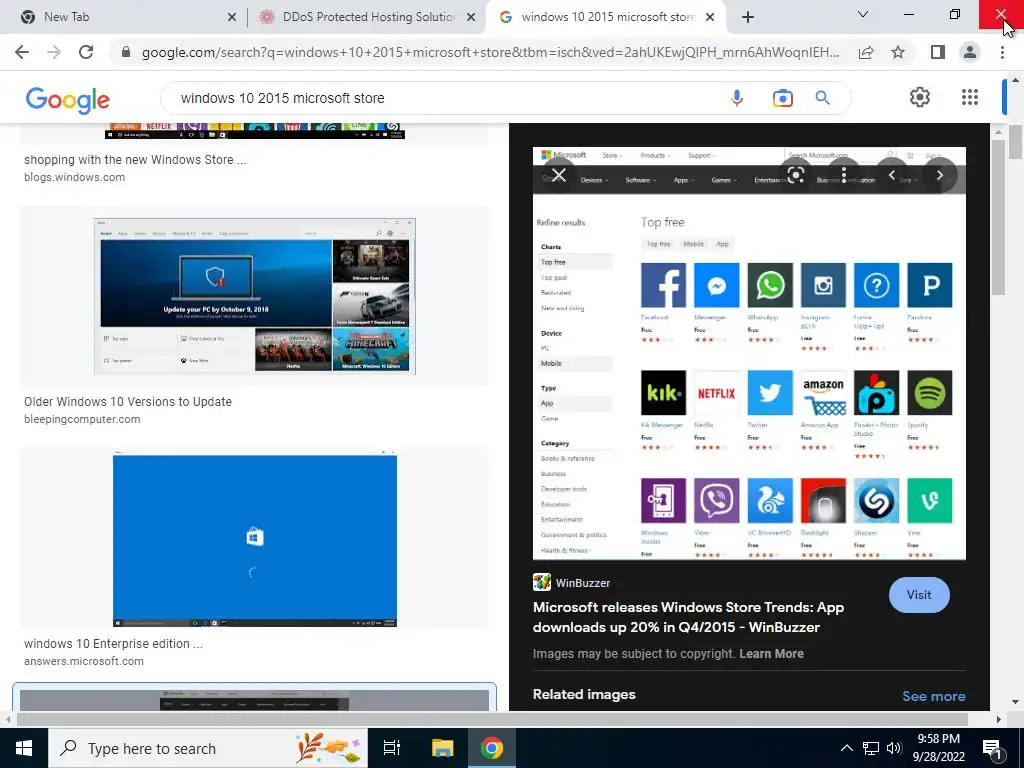1024x768 pixels.
Task: Open tab search dropdown chevron
Action: tap(863, 14)
